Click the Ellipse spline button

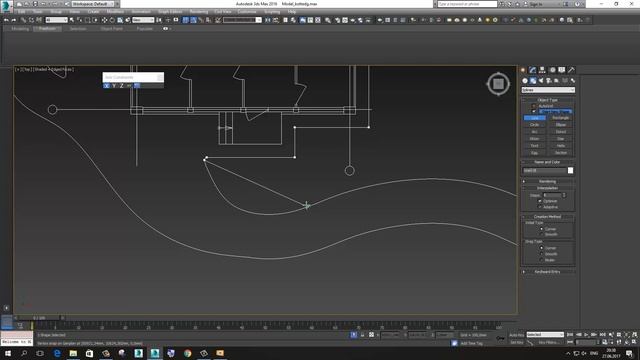tap(561, 124)
